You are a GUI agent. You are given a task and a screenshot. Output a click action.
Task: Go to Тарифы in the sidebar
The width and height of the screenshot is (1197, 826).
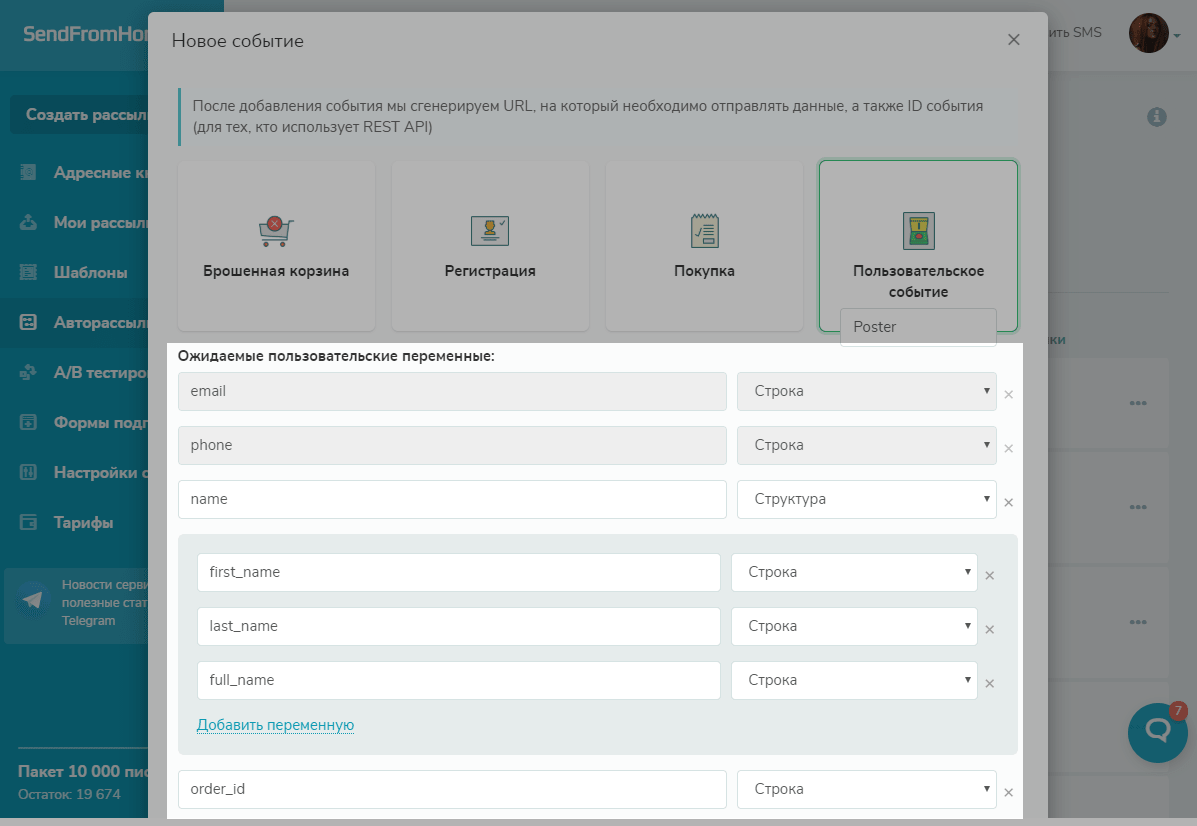click(83, 522)
